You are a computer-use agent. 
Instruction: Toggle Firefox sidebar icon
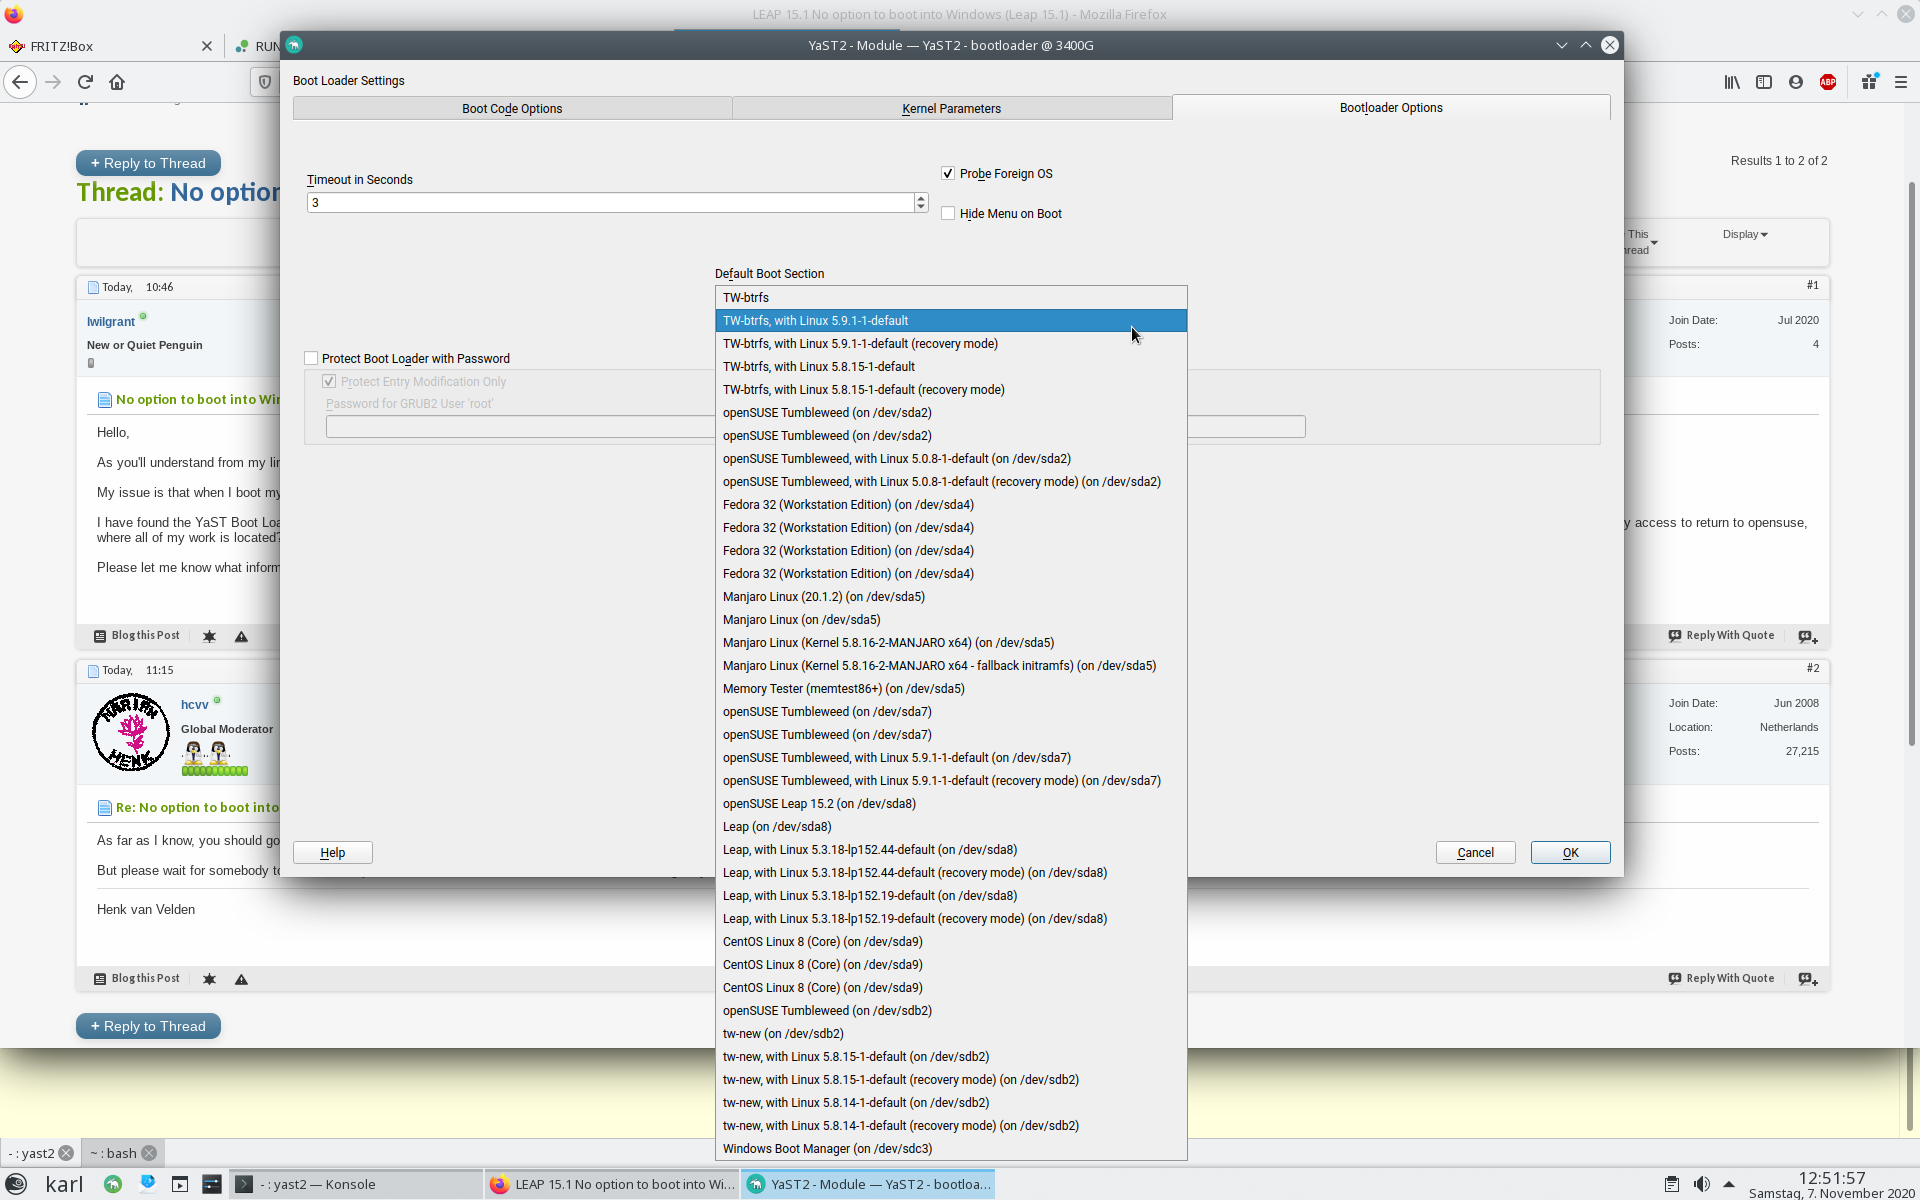point(1764,82)
